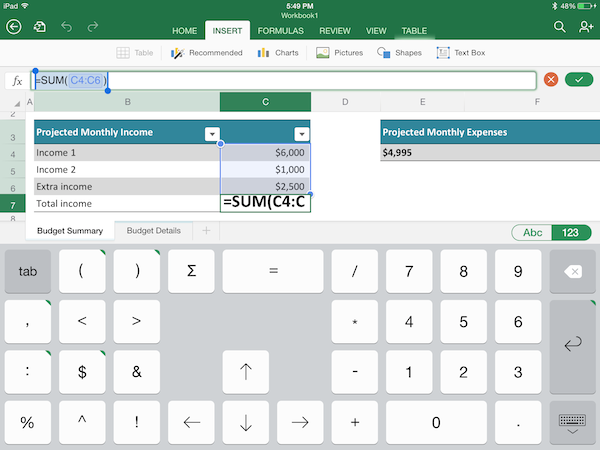The image size is (600, 450).
Task: Open Projected Monthly Income filter dropdown
Action: click(212, 134)
